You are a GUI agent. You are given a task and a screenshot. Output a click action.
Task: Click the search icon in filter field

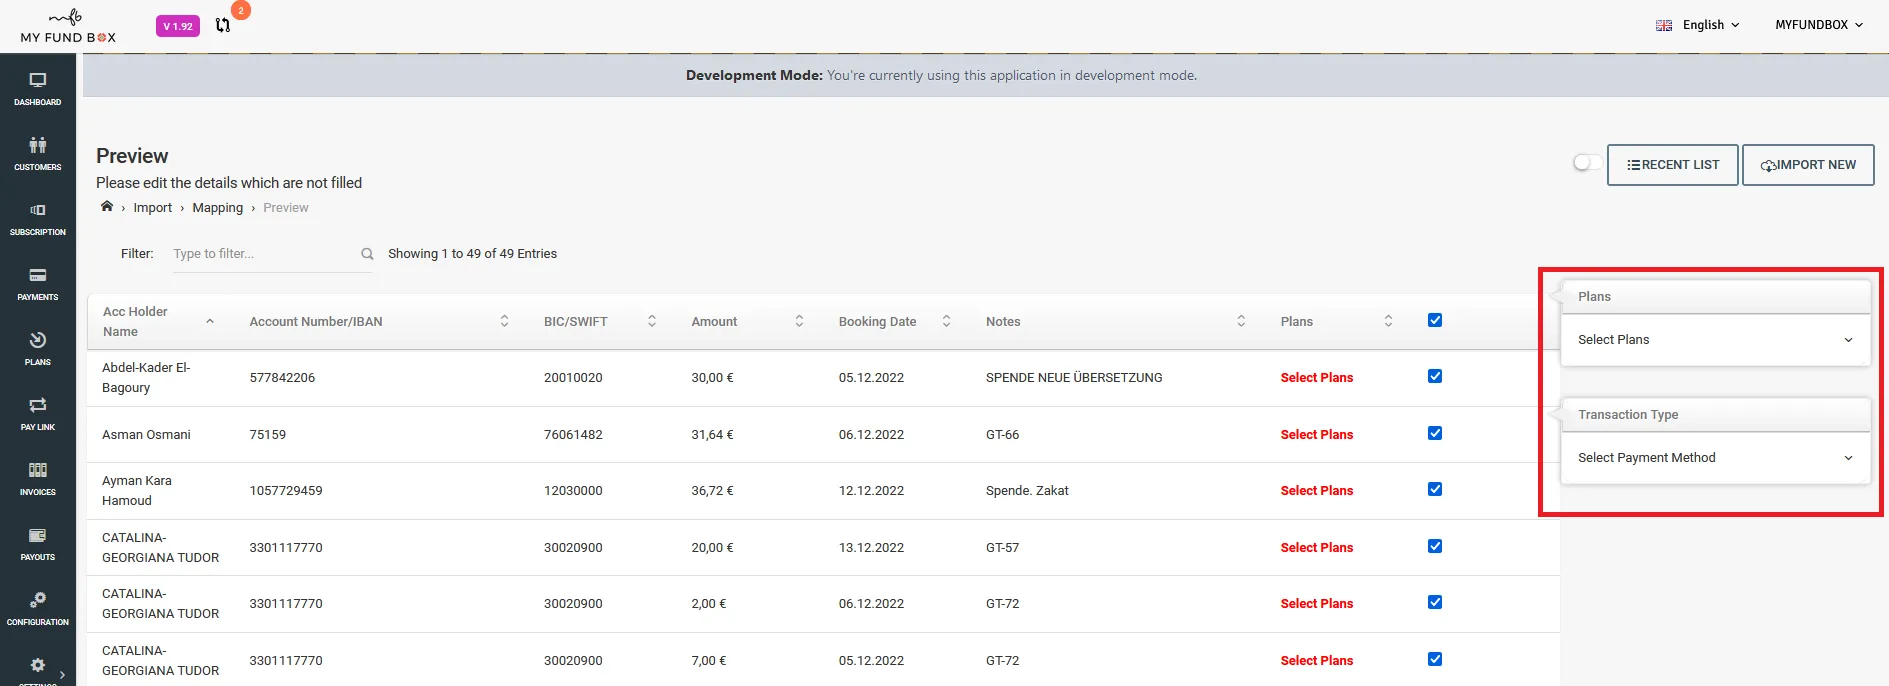pyautogui.click(x=367, y=254)
